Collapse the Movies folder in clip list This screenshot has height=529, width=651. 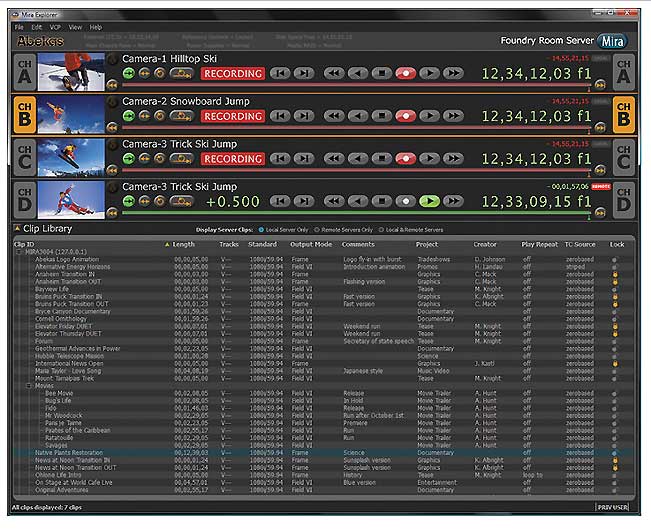click(x=30, y=385)
